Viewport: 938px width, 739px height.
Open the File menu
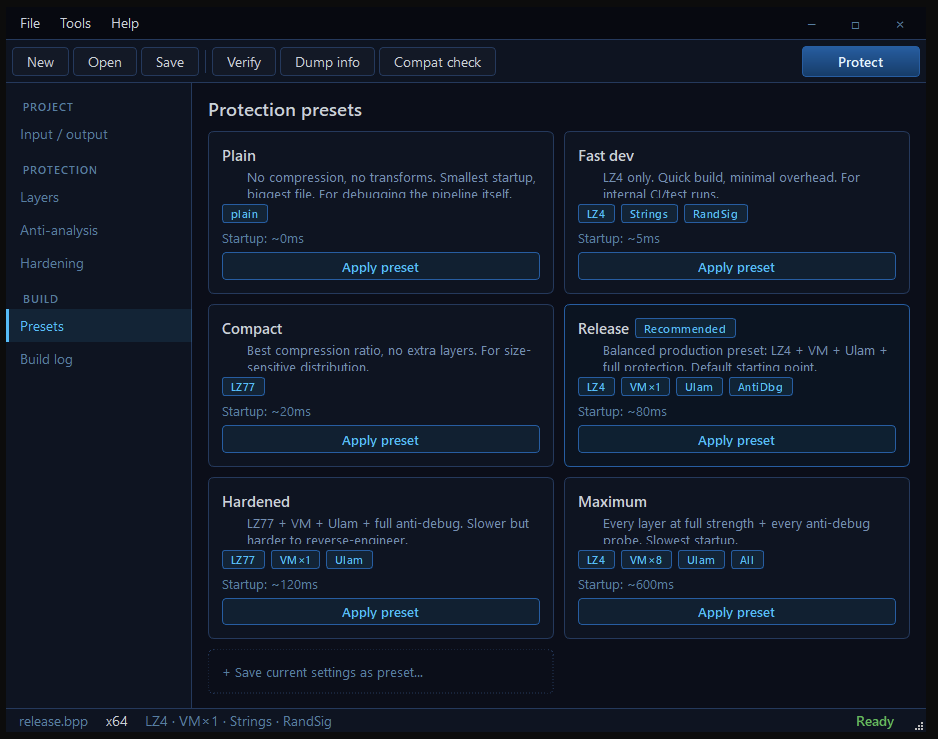pos(30,23)
